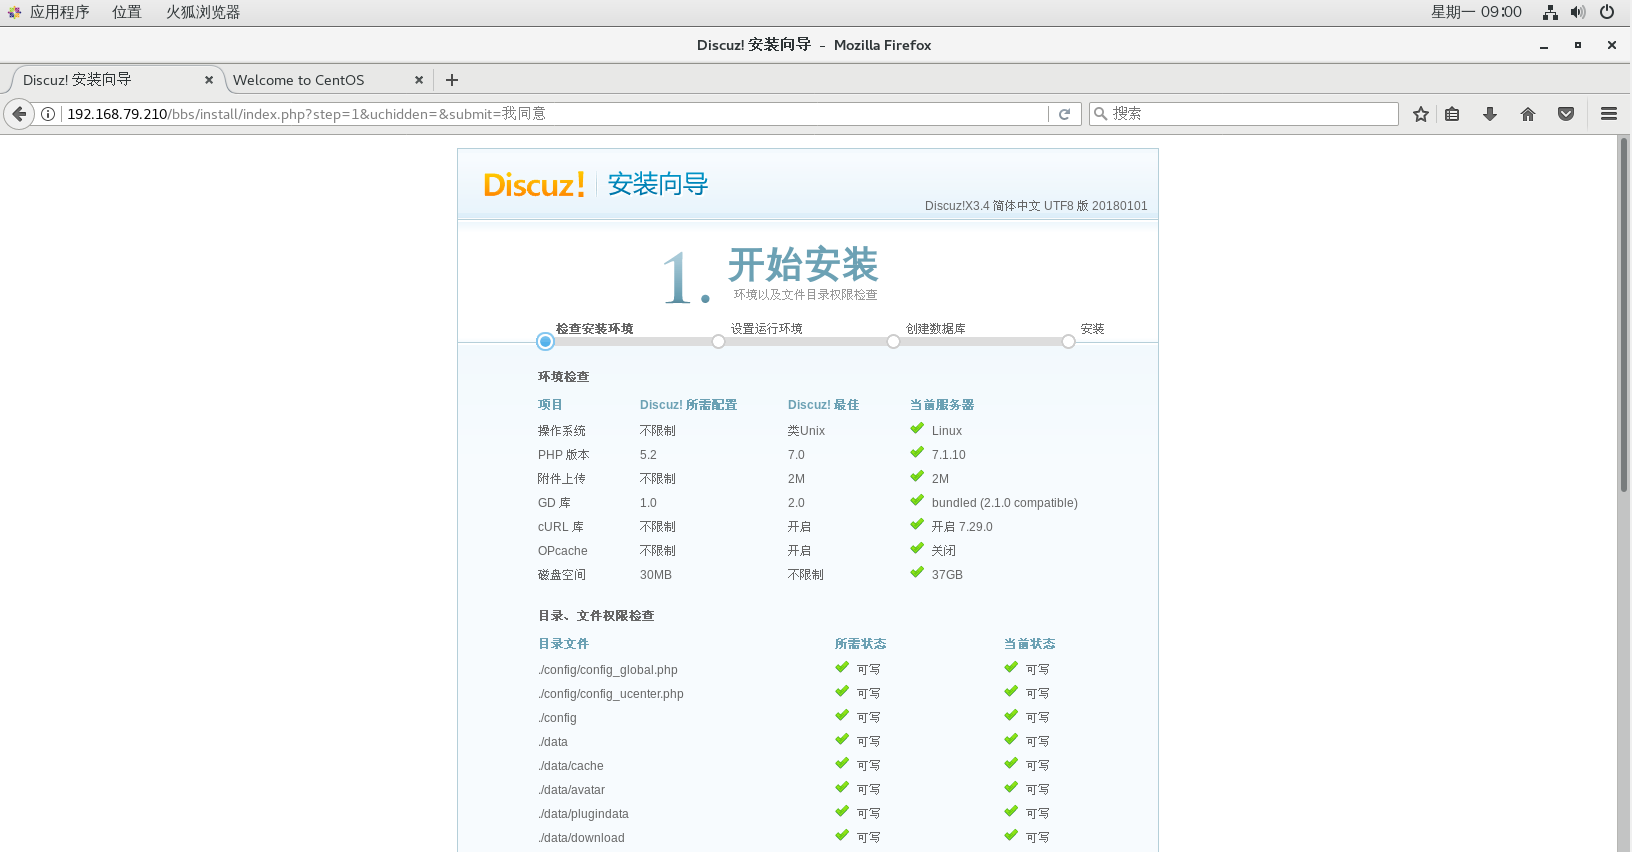
Task: Open a new tab with plus button
Action: [452, 80]
